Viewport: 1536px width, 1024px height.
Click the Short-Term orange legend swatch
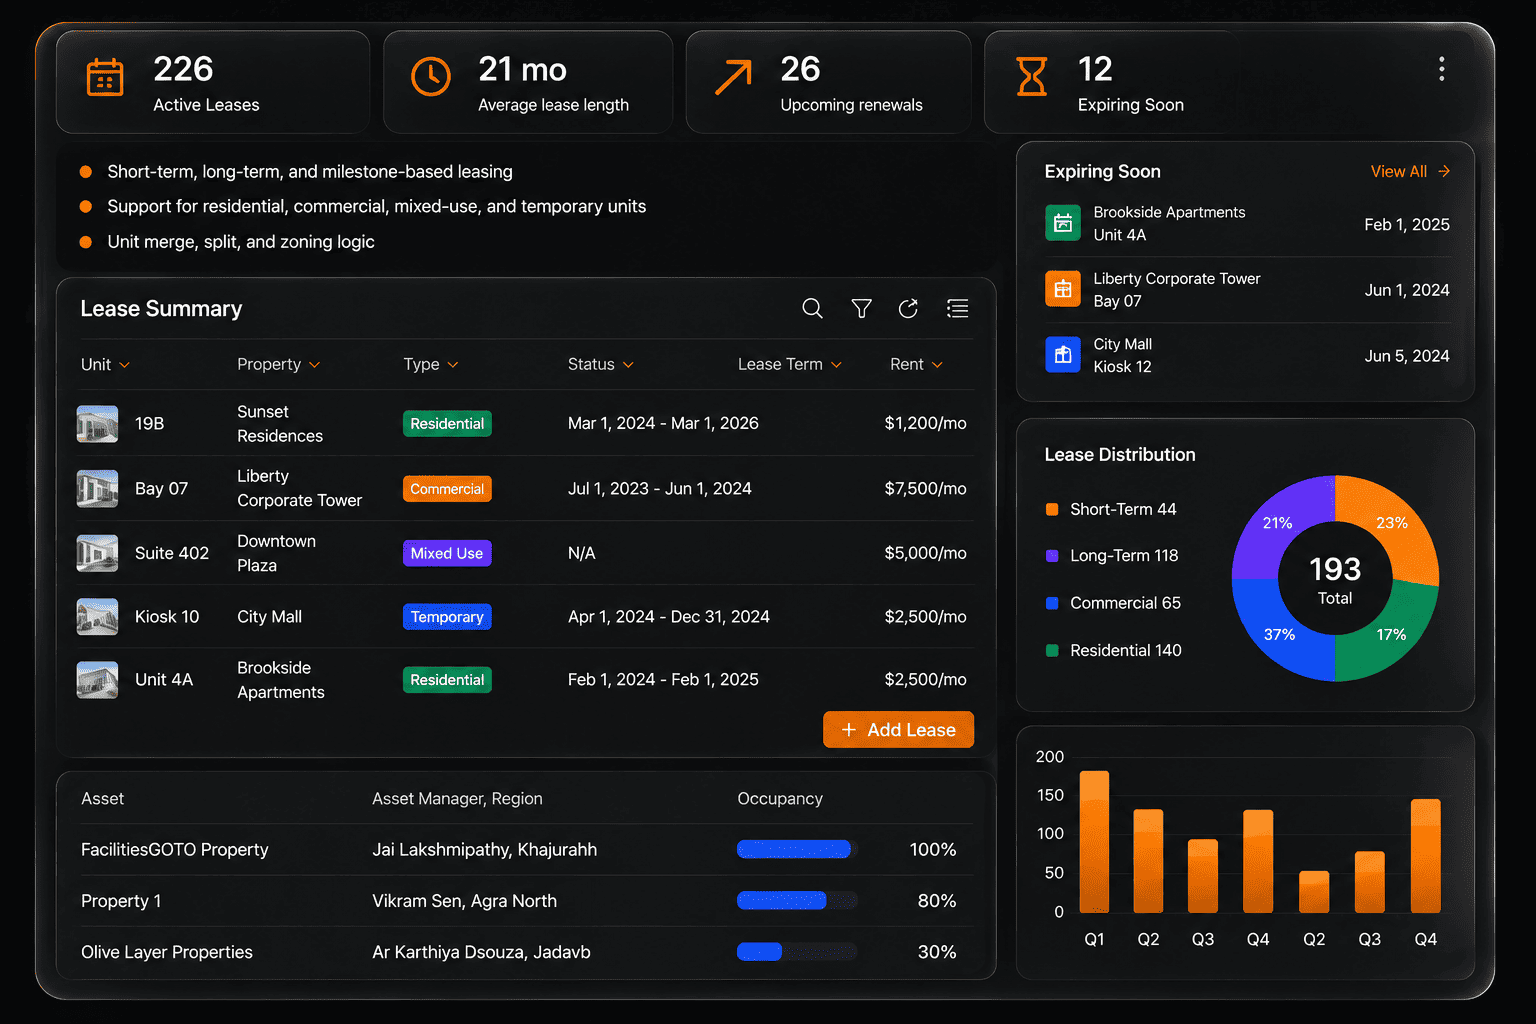[1052, 509]
